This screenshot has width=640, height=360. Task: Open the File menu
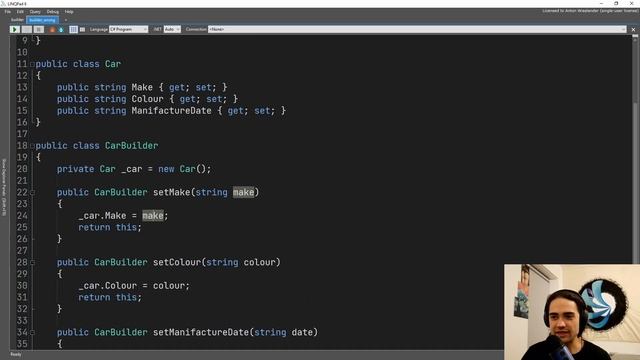(x=8, y=12)
